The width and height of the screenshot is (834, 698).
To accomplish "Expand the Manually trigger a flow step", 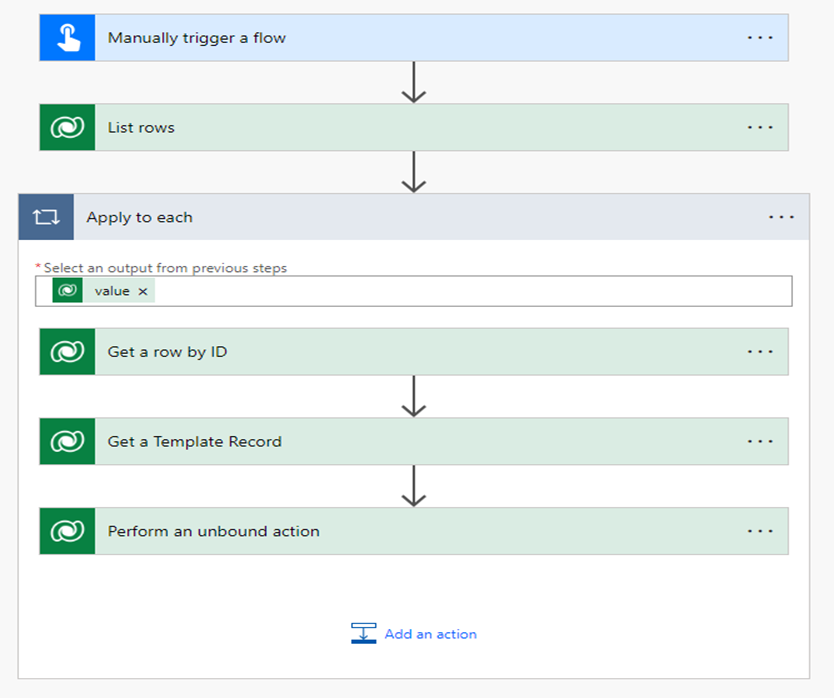I will [400, 38].
